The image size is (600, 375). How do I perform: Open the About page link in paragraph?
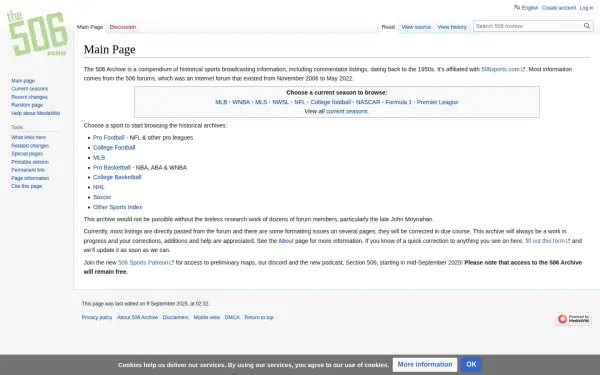click(x=286, y=241)
